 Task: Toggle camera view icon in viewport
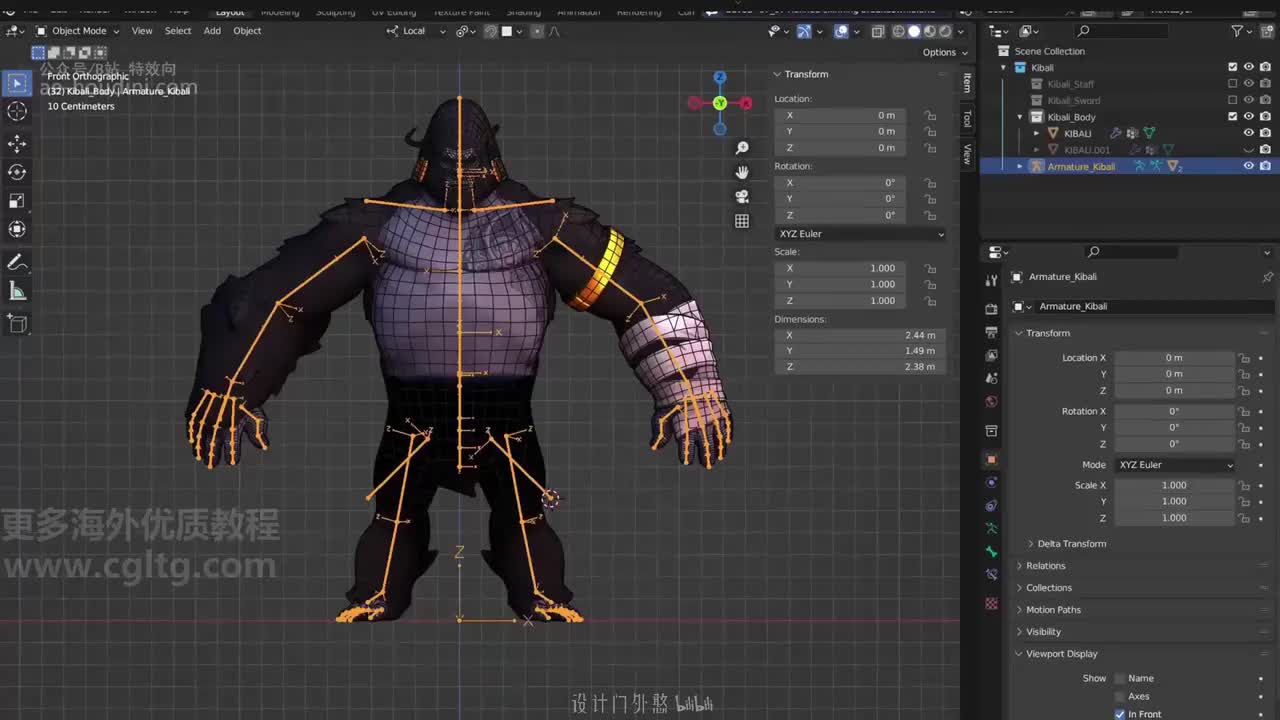[x=742, y=197]
